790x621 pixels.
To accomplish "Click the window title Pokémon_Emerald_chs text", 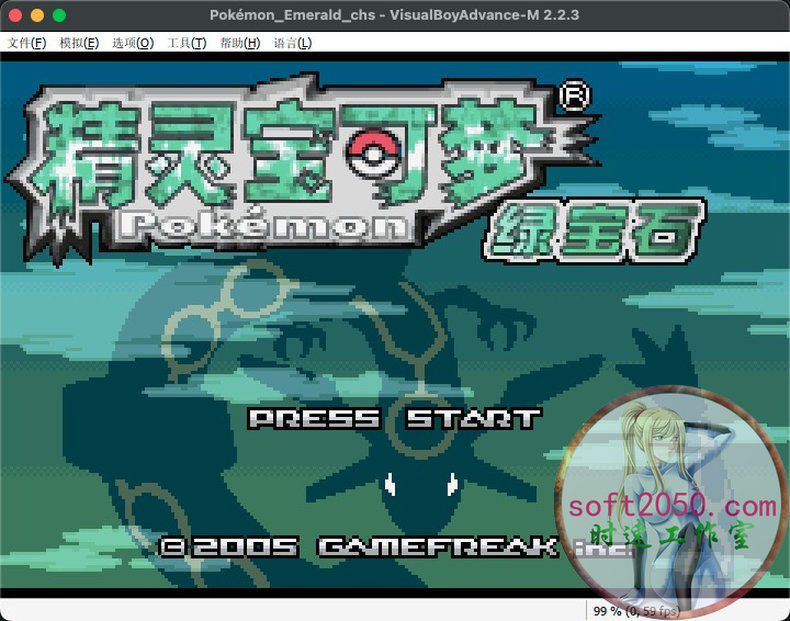I will coord(292,15).
